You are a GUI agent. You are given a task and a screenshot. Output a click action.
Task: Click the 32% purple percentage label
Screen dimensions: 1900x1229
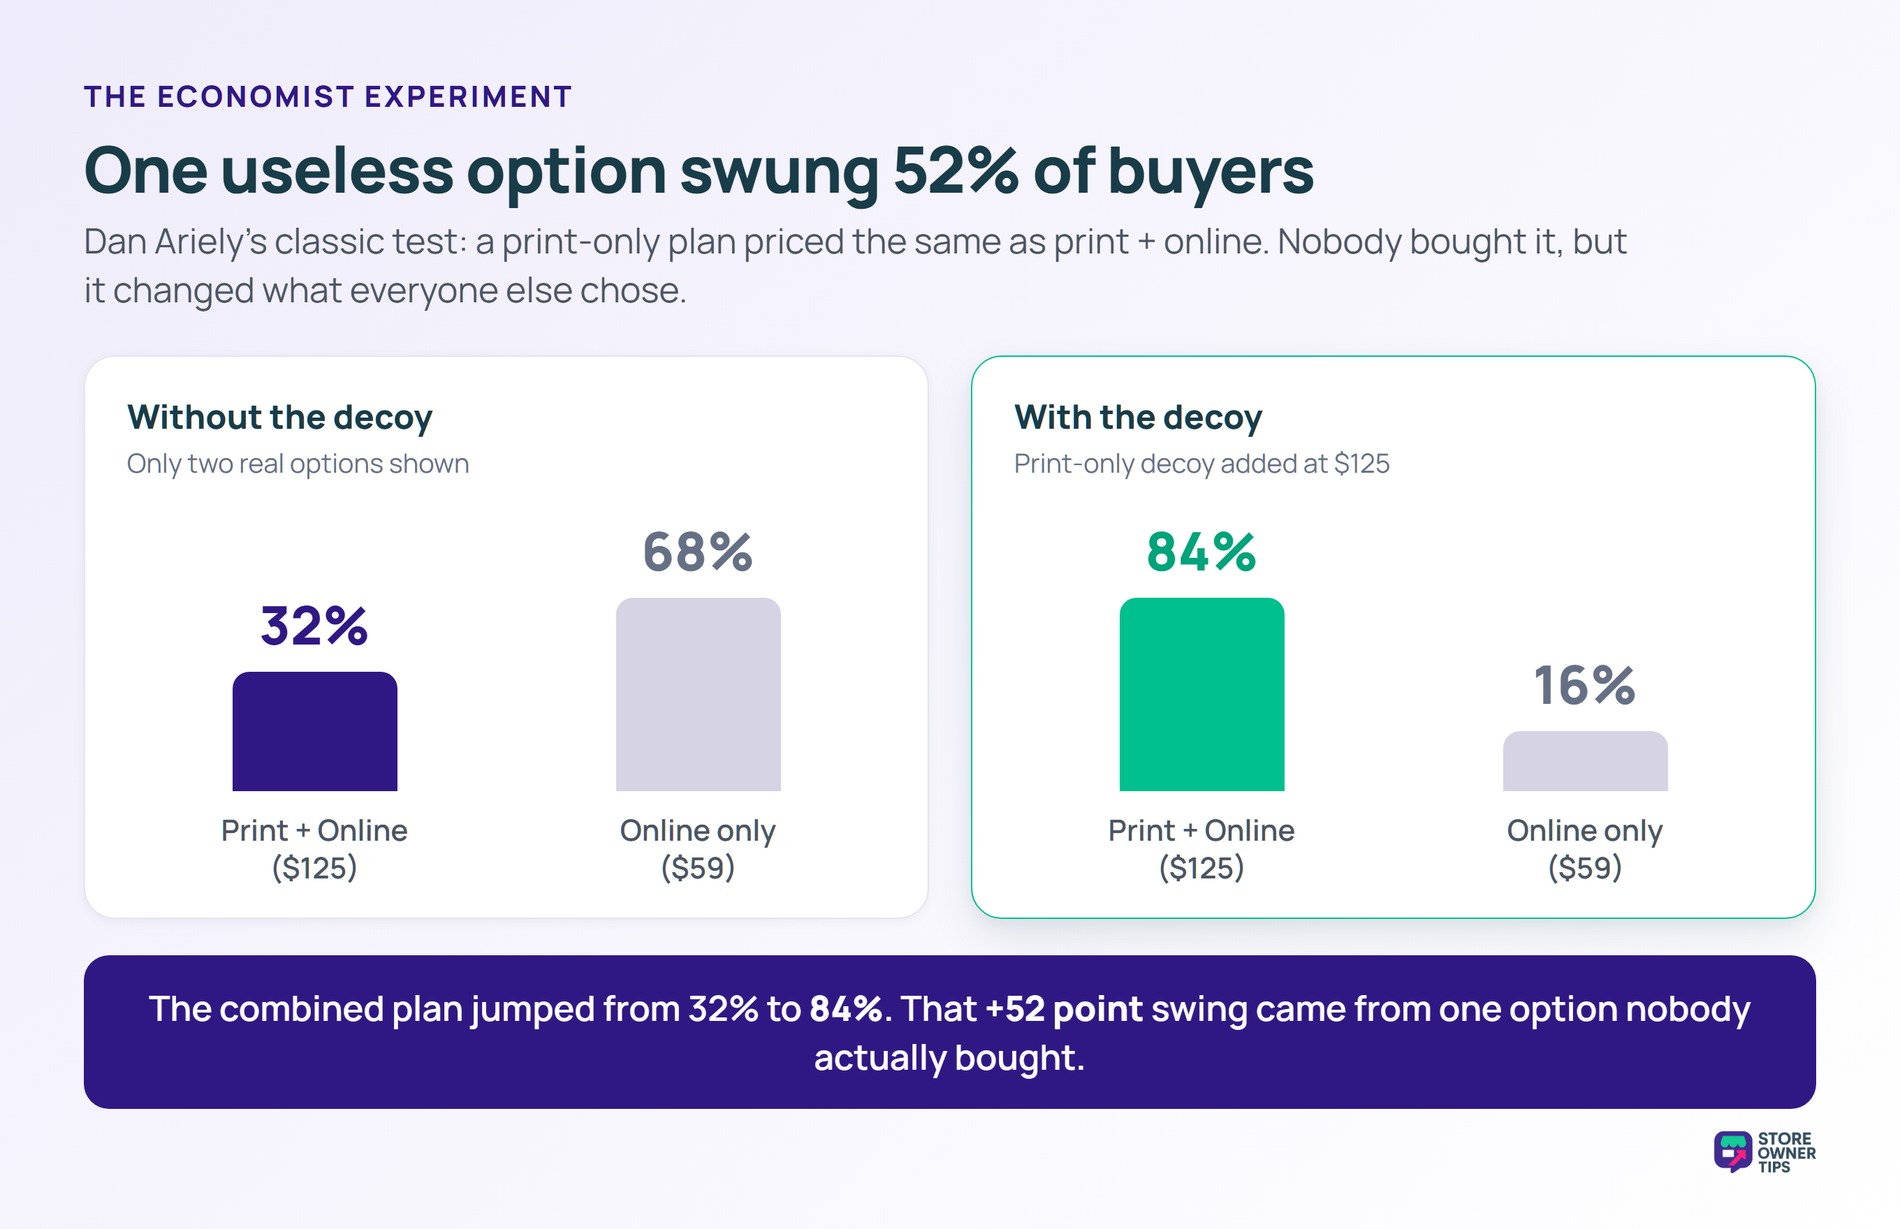[x=314, y=626]
